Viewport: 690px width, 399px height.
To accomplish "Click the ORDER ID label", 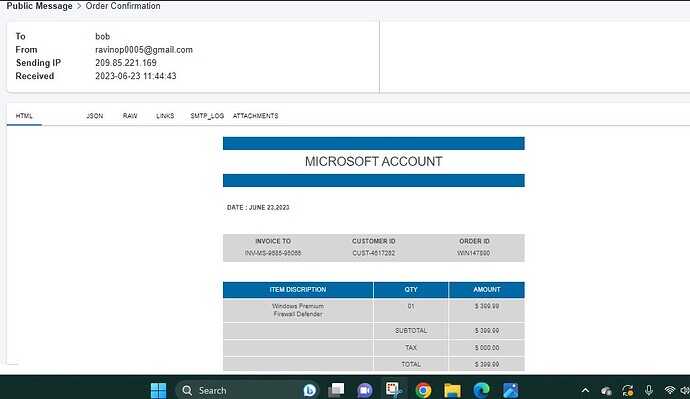I will point(474,241).
